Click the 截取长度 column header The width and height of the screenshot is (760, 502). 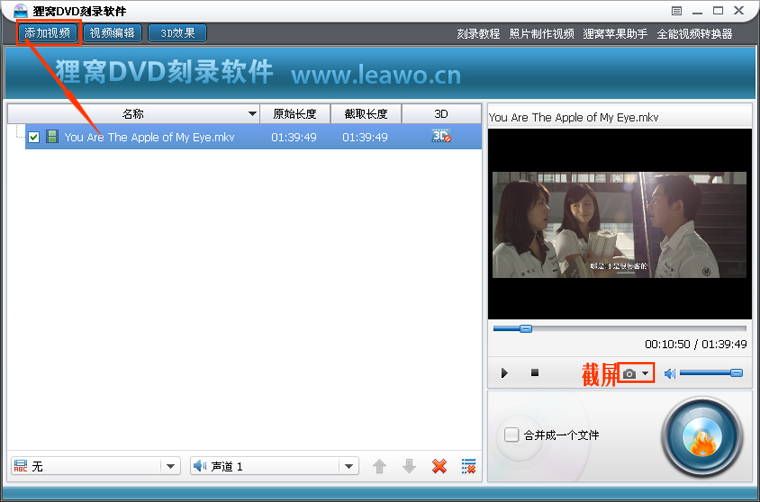pyautogui.click(x=366, y=114)
